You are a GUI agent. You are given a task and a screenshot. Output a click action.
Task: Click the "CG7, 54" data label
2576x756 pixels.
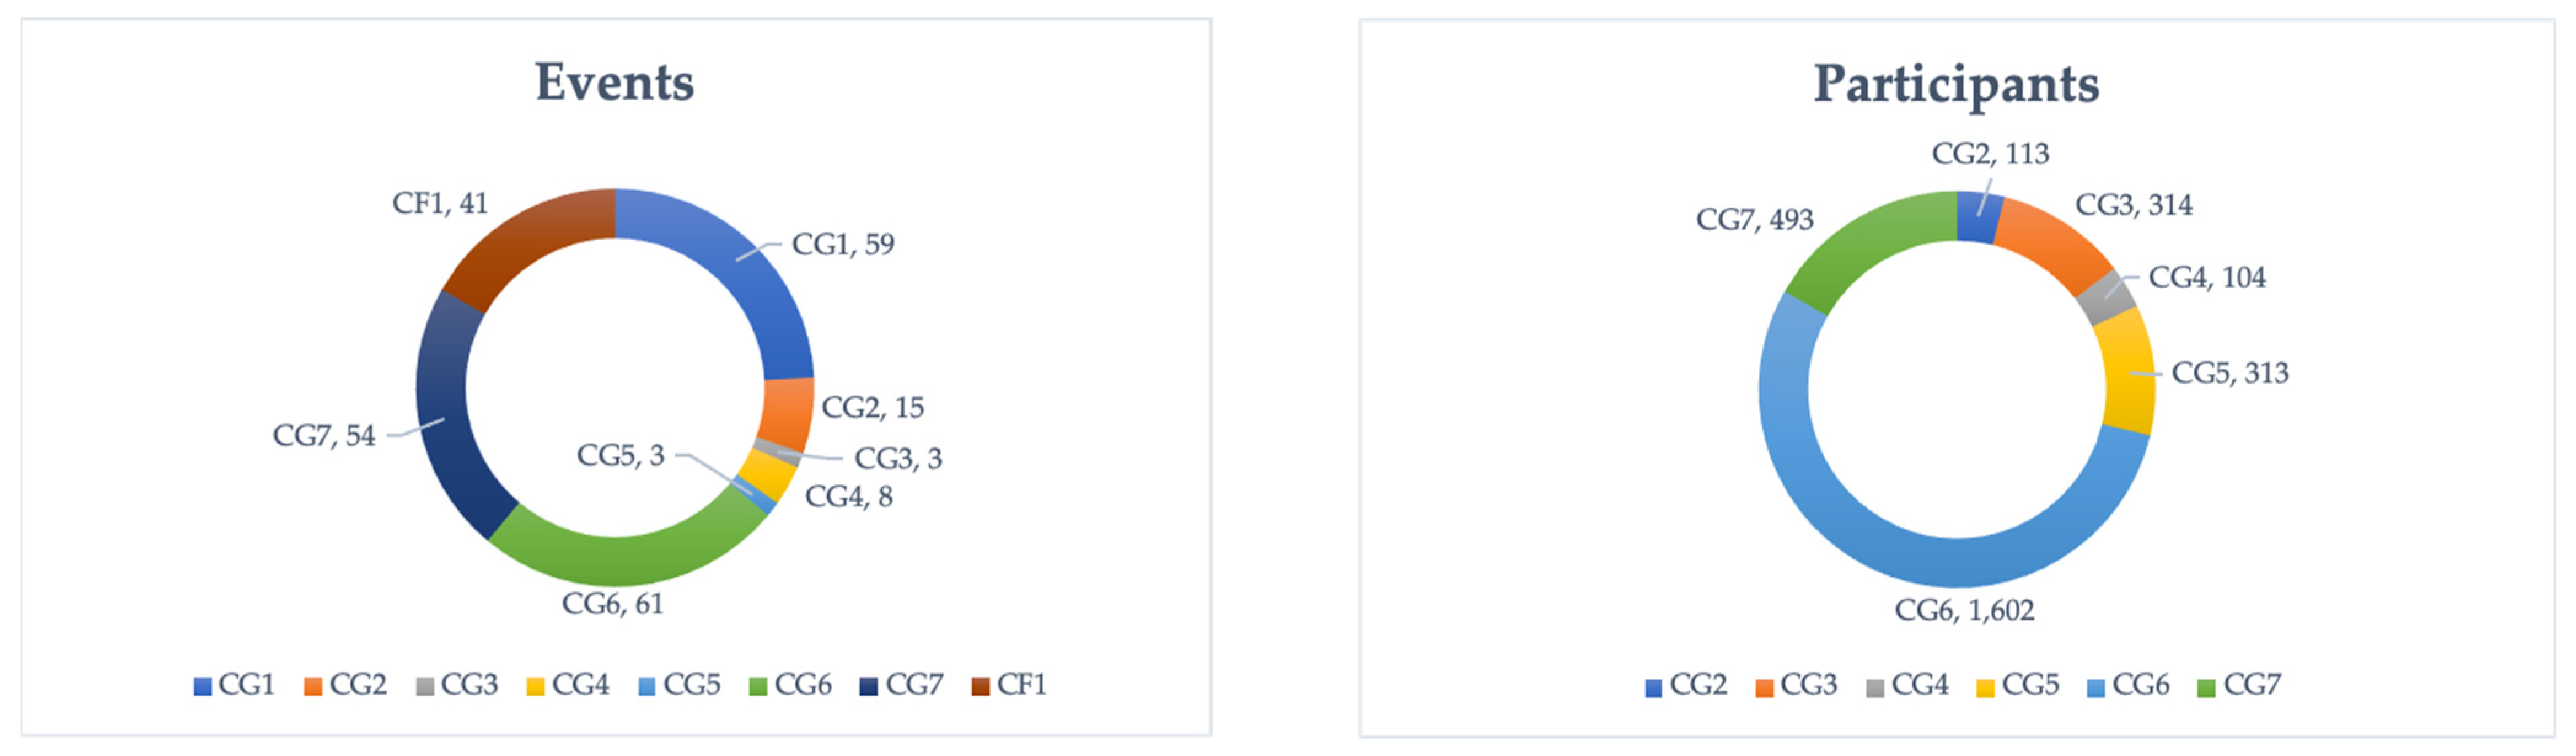click(324, 436)
